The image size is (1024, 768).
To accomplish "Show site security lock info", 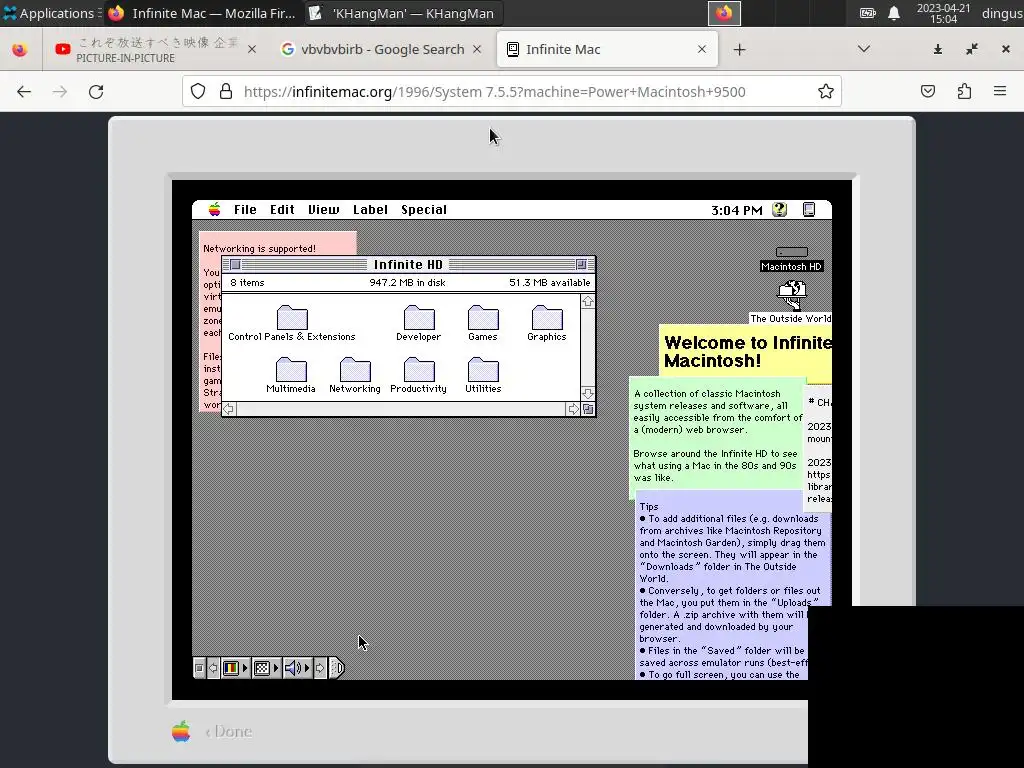I will click(x=226, y=91).
